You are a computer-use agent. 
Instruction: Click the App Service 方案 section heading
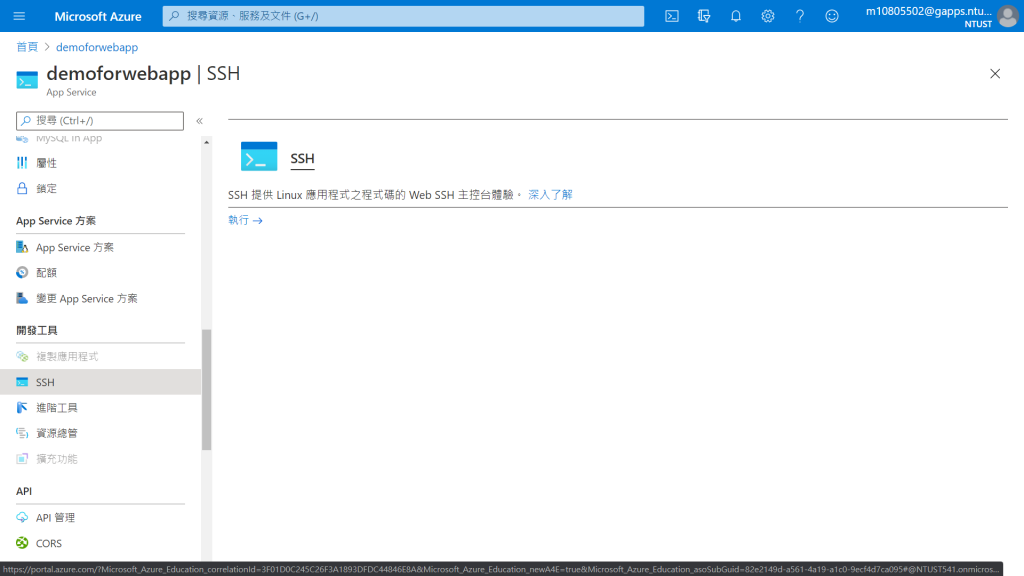click(56, 221)
